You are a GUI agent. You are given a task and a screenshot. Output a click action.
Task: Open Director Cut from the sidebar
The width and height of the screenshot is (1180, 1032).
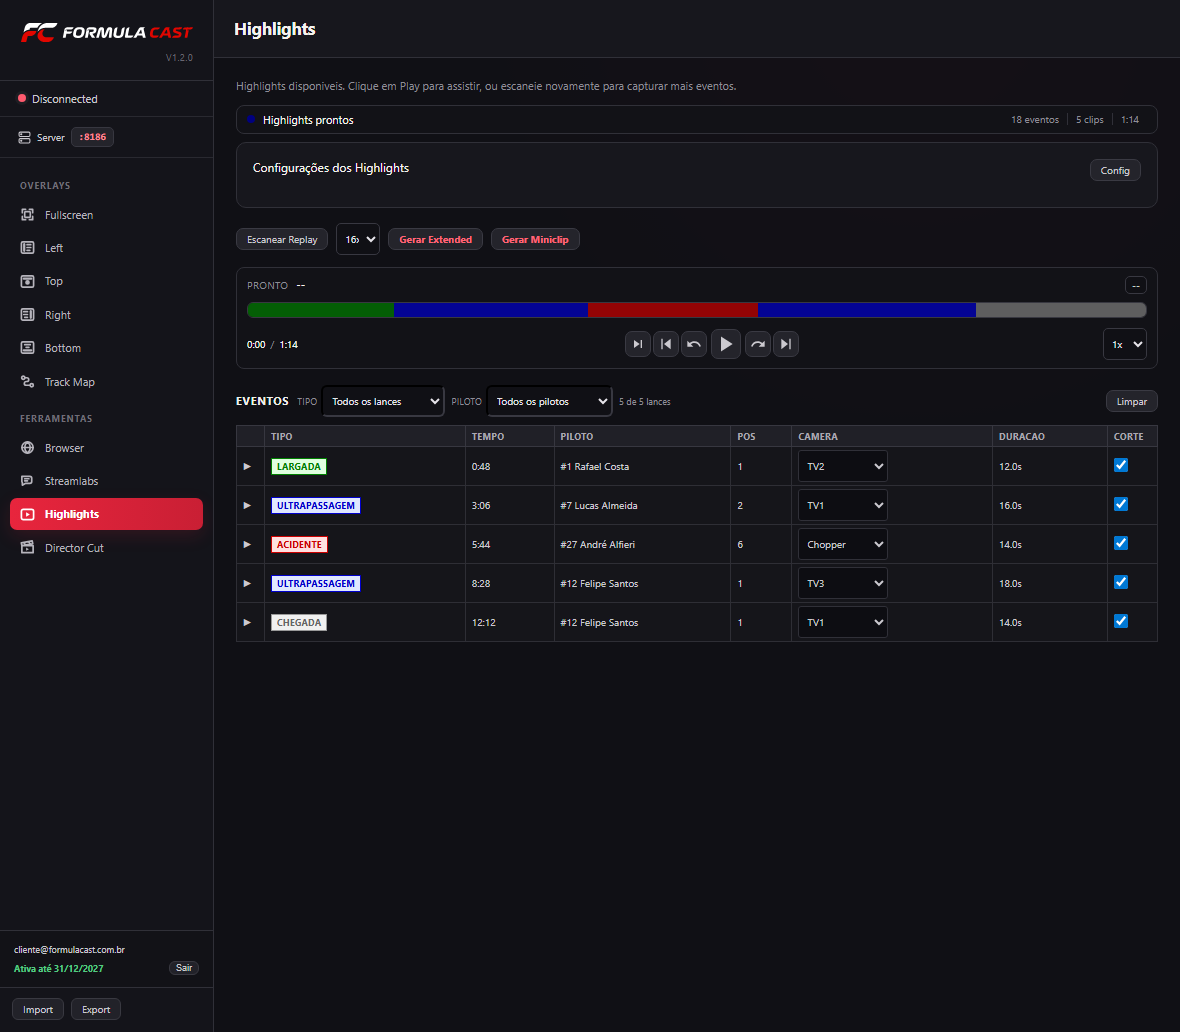coord(106,548)
